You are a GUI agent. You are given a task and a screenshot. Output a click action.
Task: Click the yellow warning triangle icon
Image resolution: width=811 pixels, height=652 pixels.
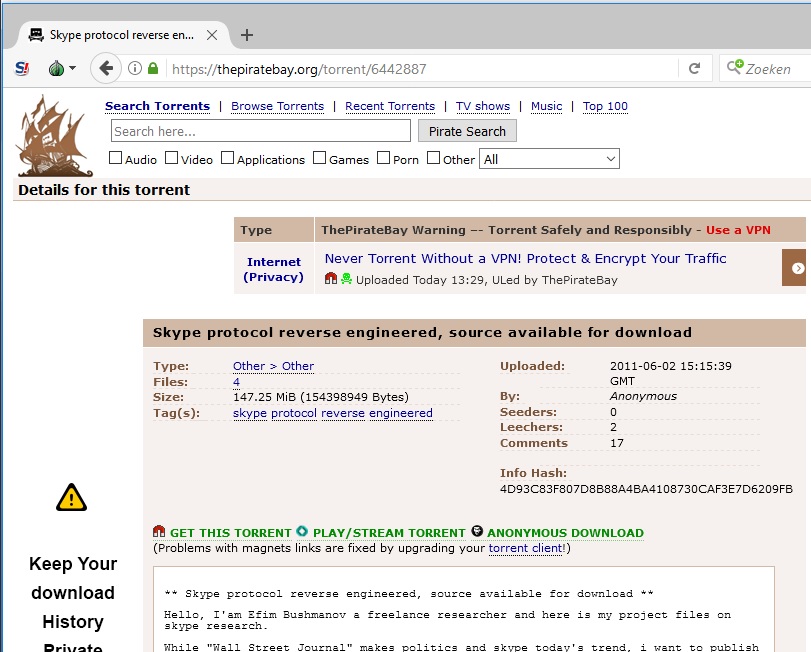(x=71, y=497)
